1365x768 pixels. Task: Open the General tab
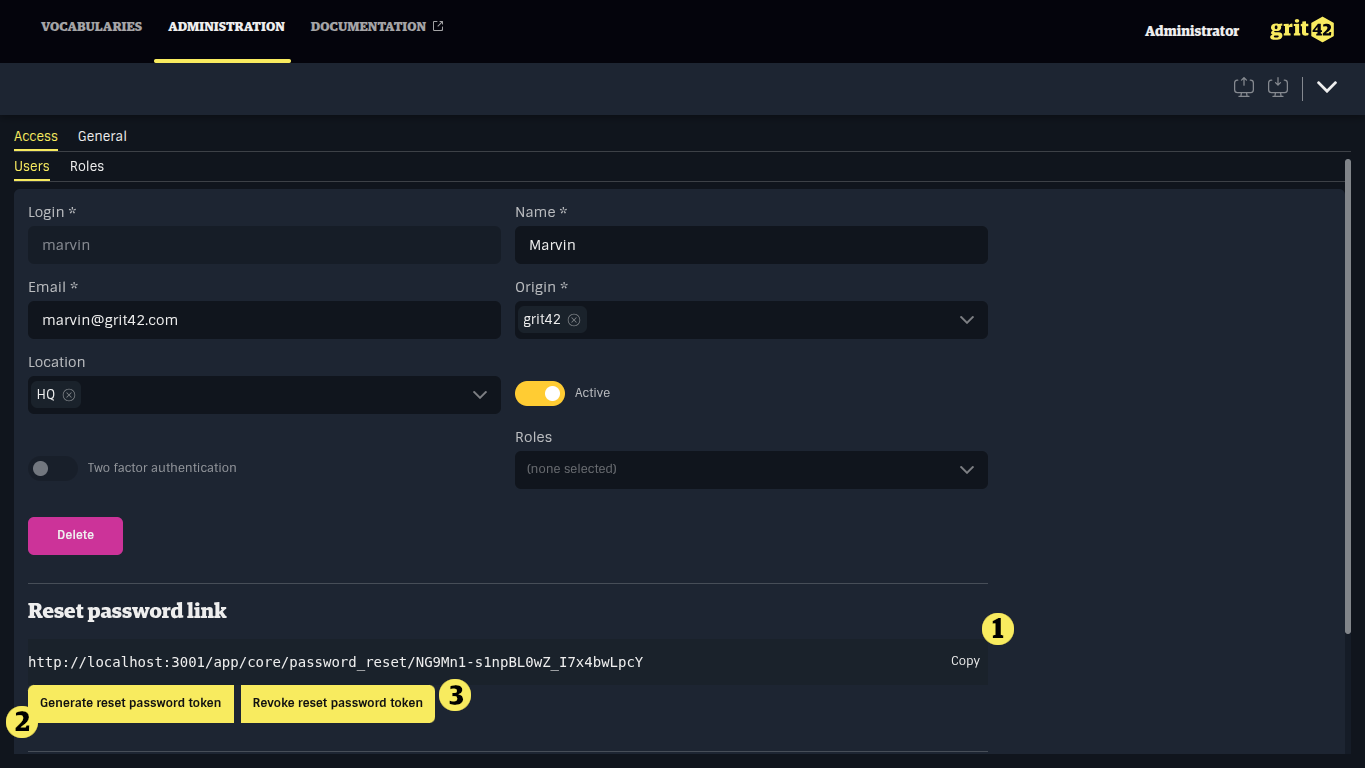click(x=102, y=136)
